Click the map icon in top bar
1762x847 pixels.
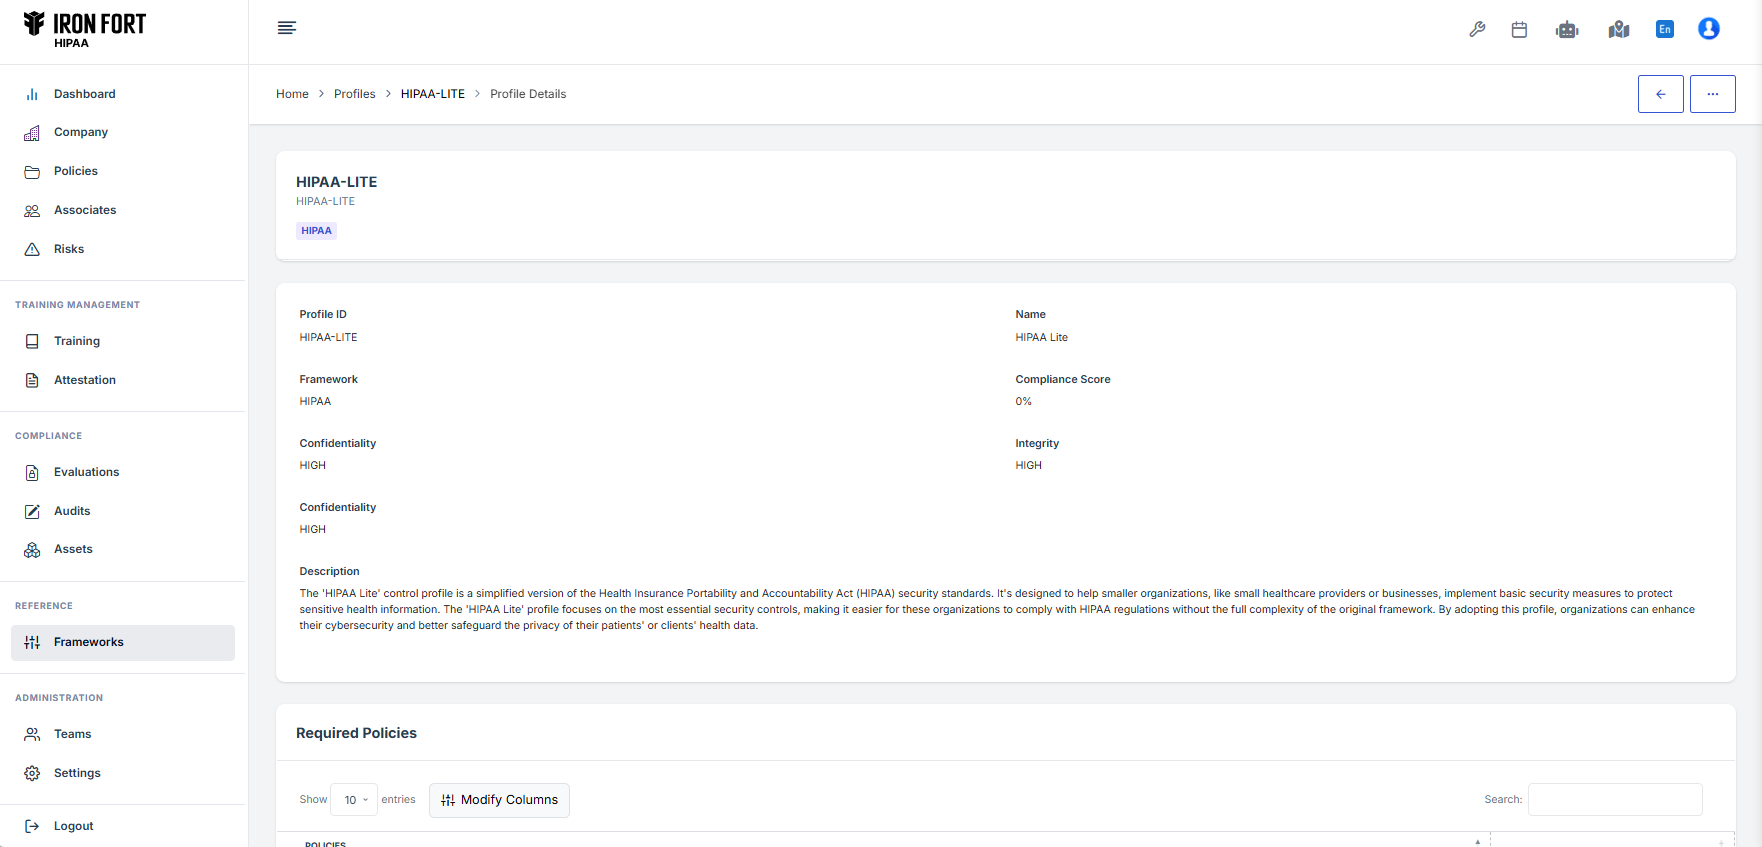point(1619,29)
